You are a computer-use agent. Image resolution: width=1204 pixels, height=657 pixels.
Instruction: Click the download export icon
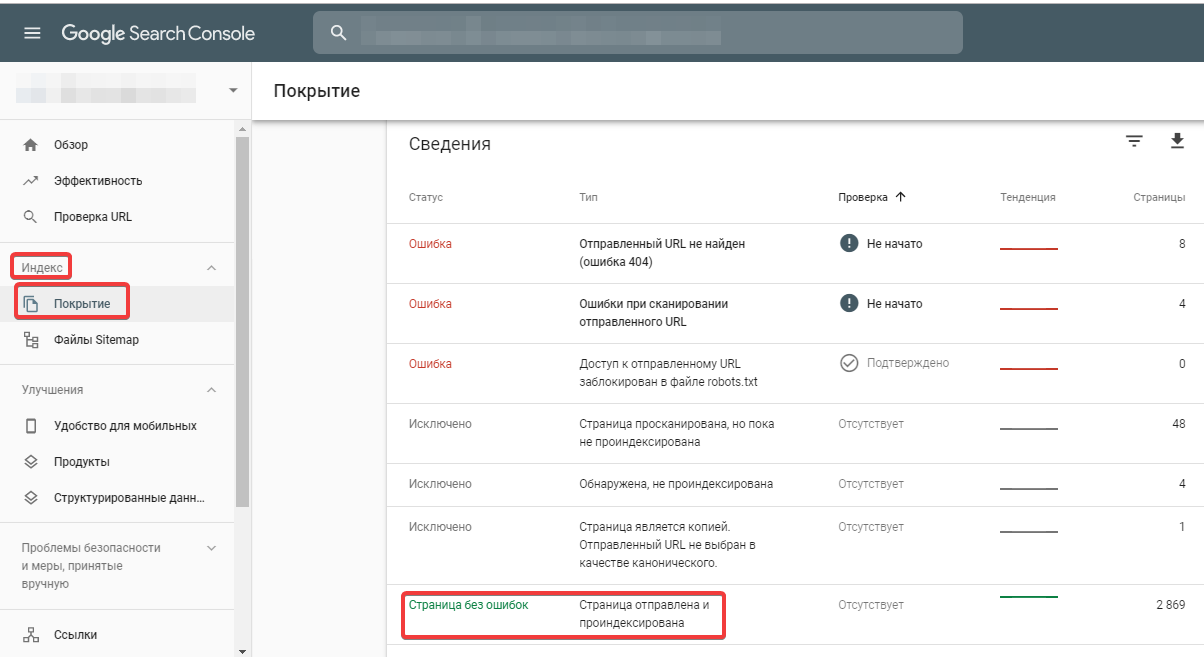1177,141
